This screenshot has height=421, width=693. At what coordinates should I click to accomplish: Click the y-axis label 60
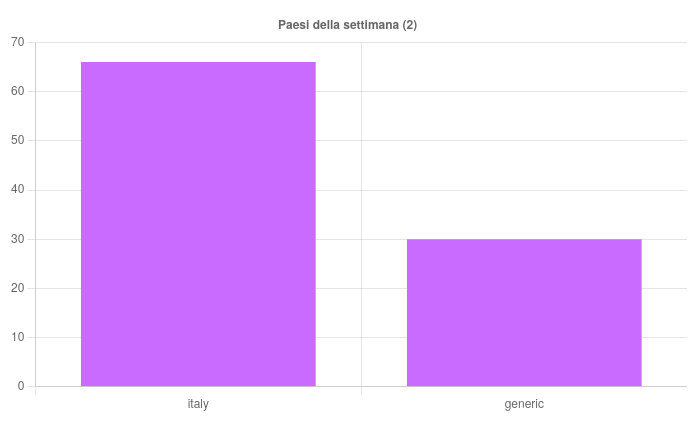point(17,91)
